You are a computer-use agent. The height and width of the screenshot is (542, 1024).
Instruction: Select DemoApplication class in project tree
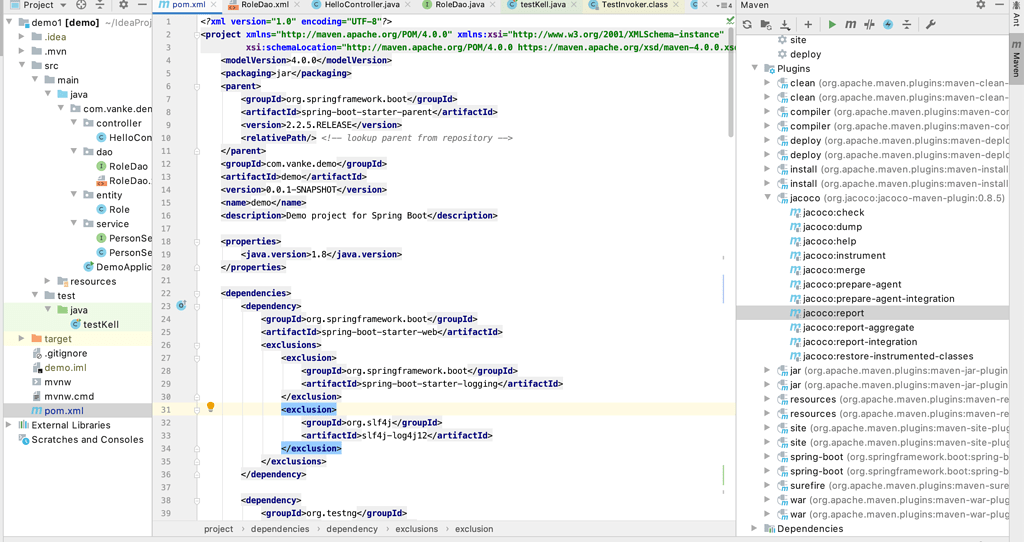123,267
